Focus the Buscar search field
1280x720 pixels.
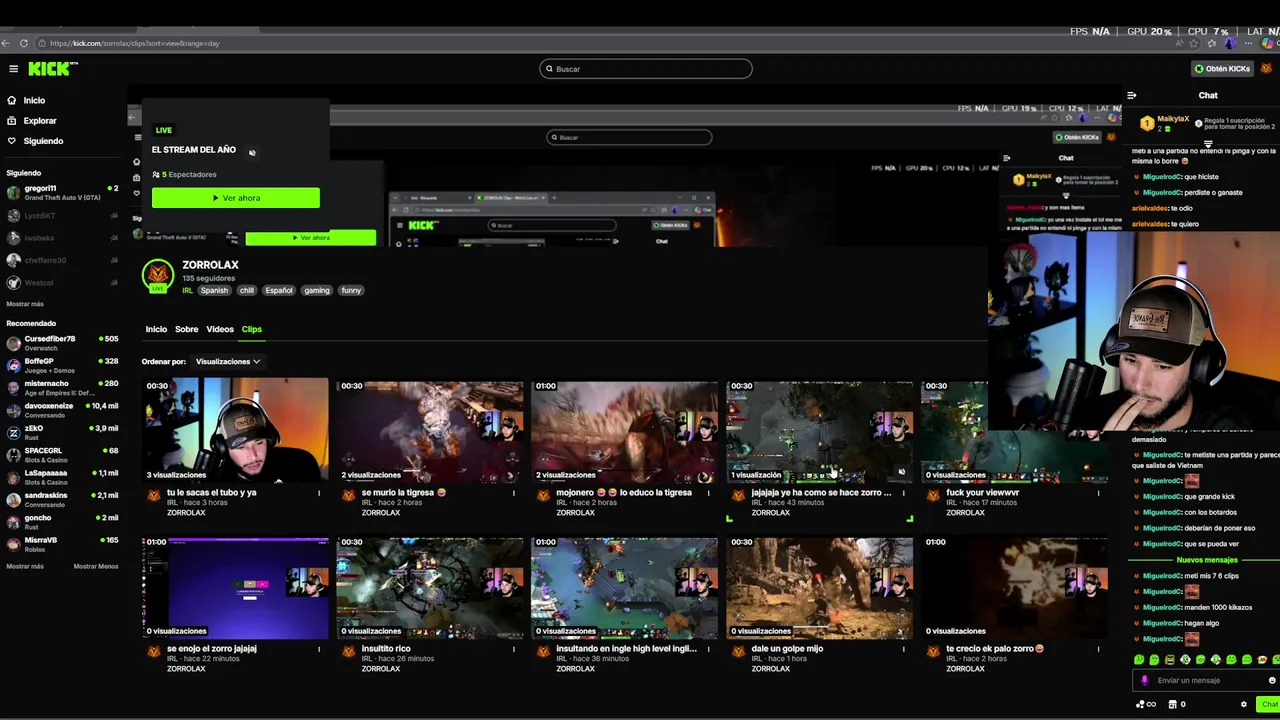click(x=646, y=69)
